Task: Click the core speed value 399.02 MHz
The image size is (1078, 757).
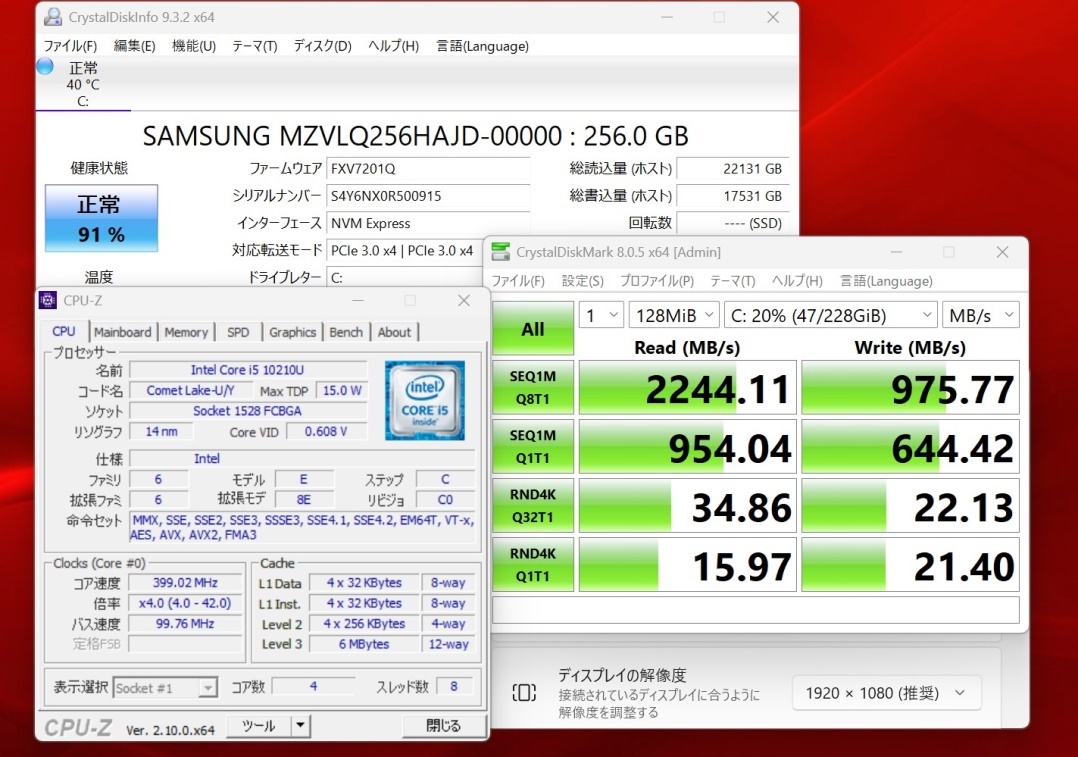Action: [185, 582]
